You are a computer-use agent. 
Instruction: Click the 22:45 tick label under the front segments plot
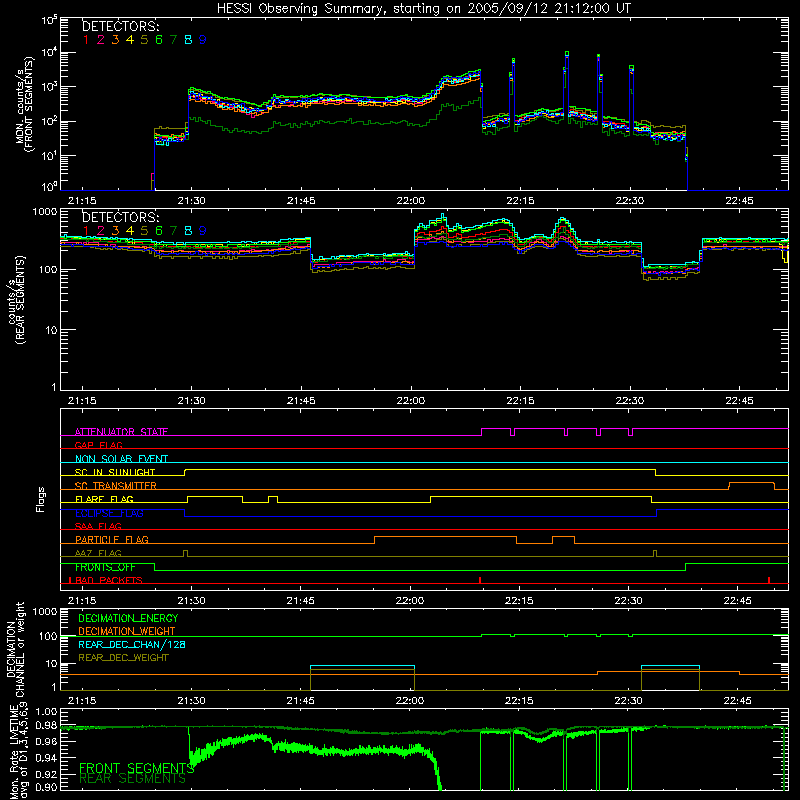[x=739, y=201]
